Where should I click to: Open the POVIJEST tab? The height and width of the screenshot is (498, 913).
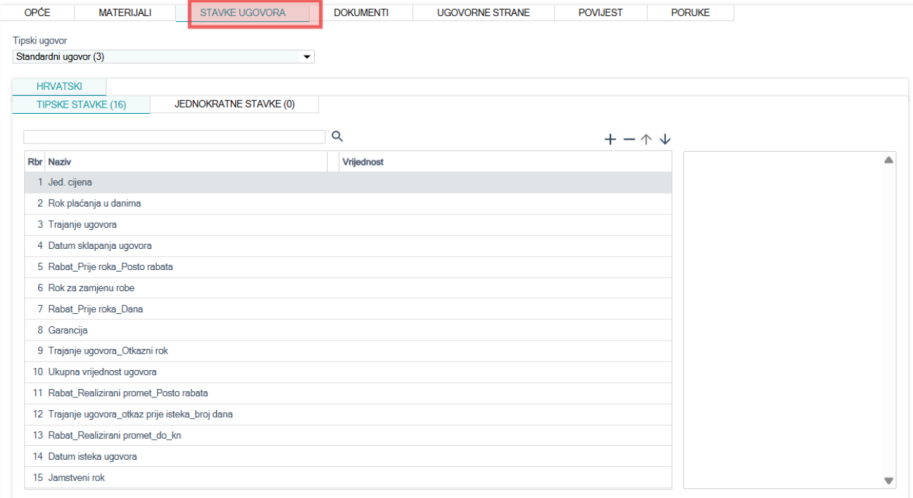599,13
